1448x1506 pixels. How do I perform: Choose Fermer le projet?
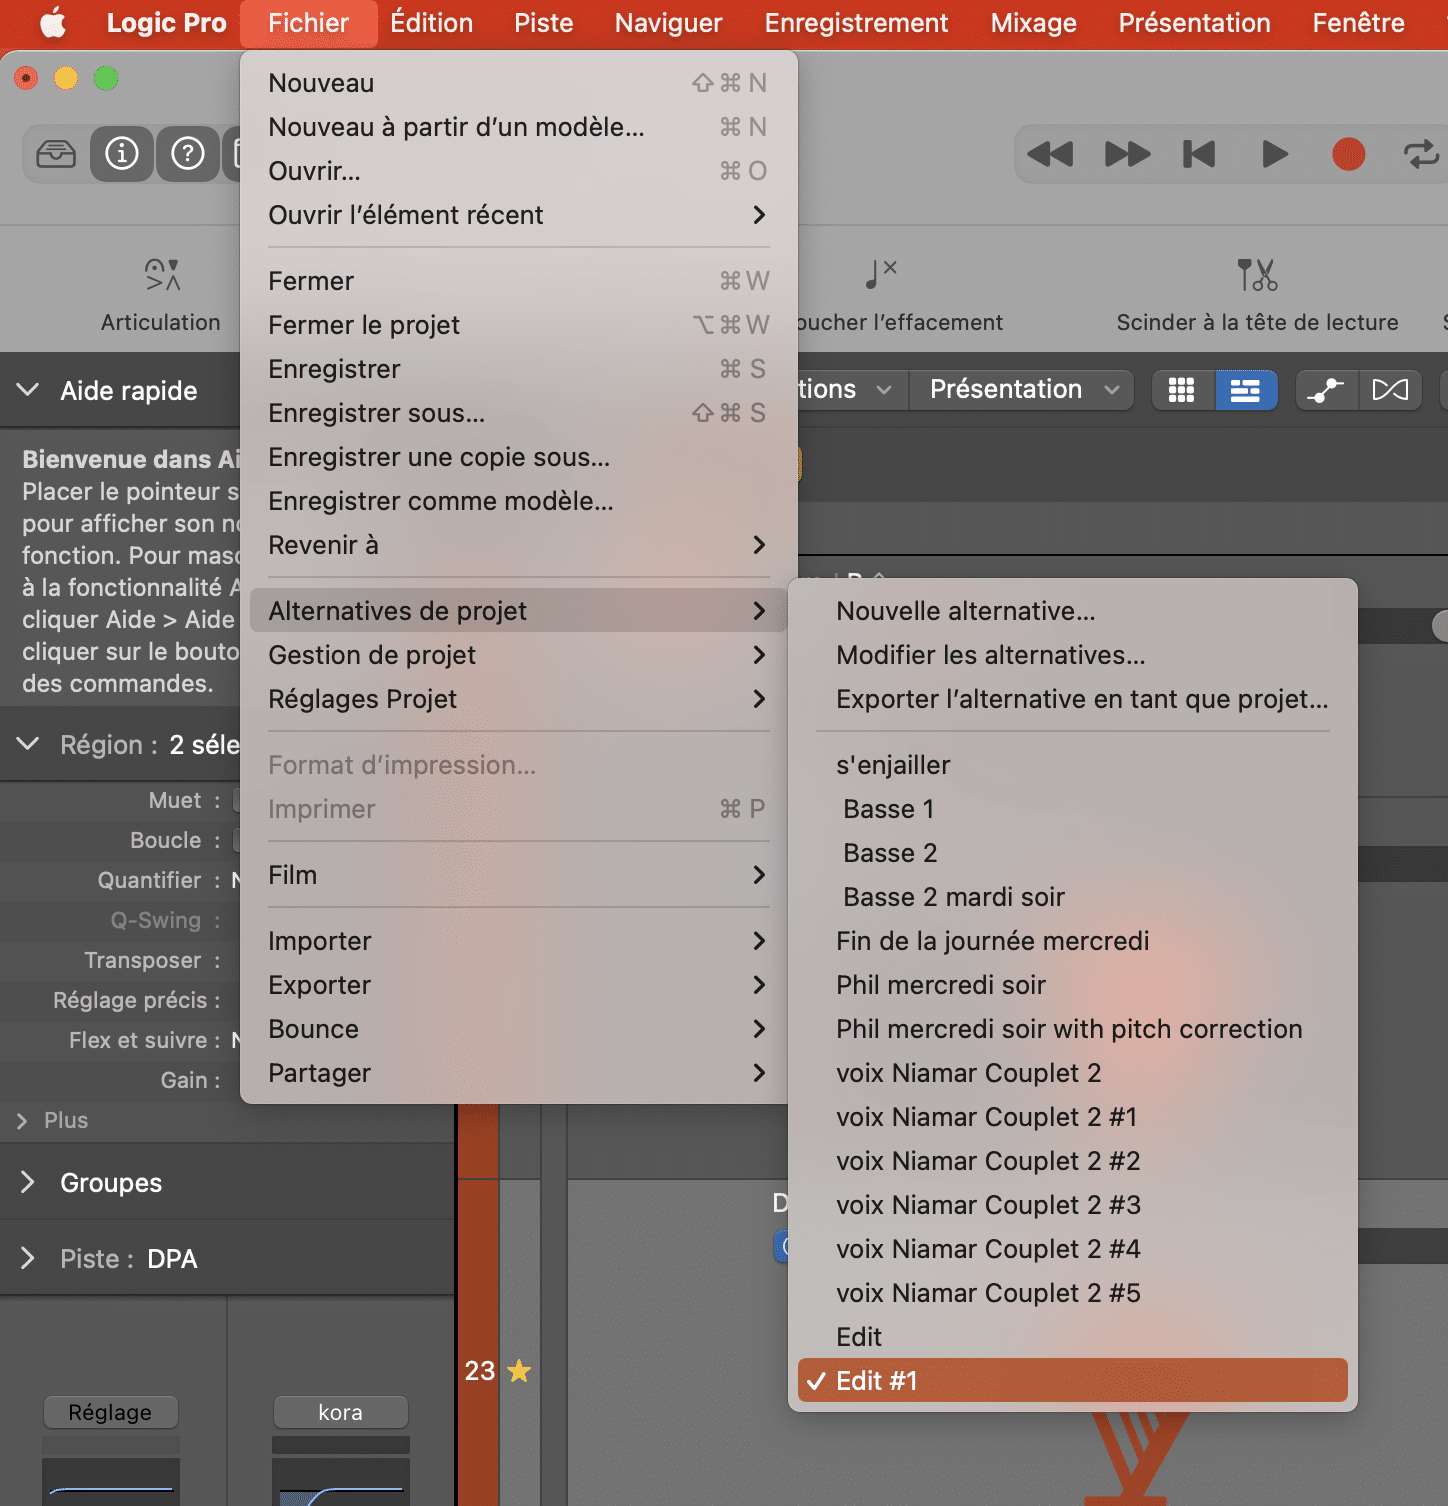[x=518, y=325]
